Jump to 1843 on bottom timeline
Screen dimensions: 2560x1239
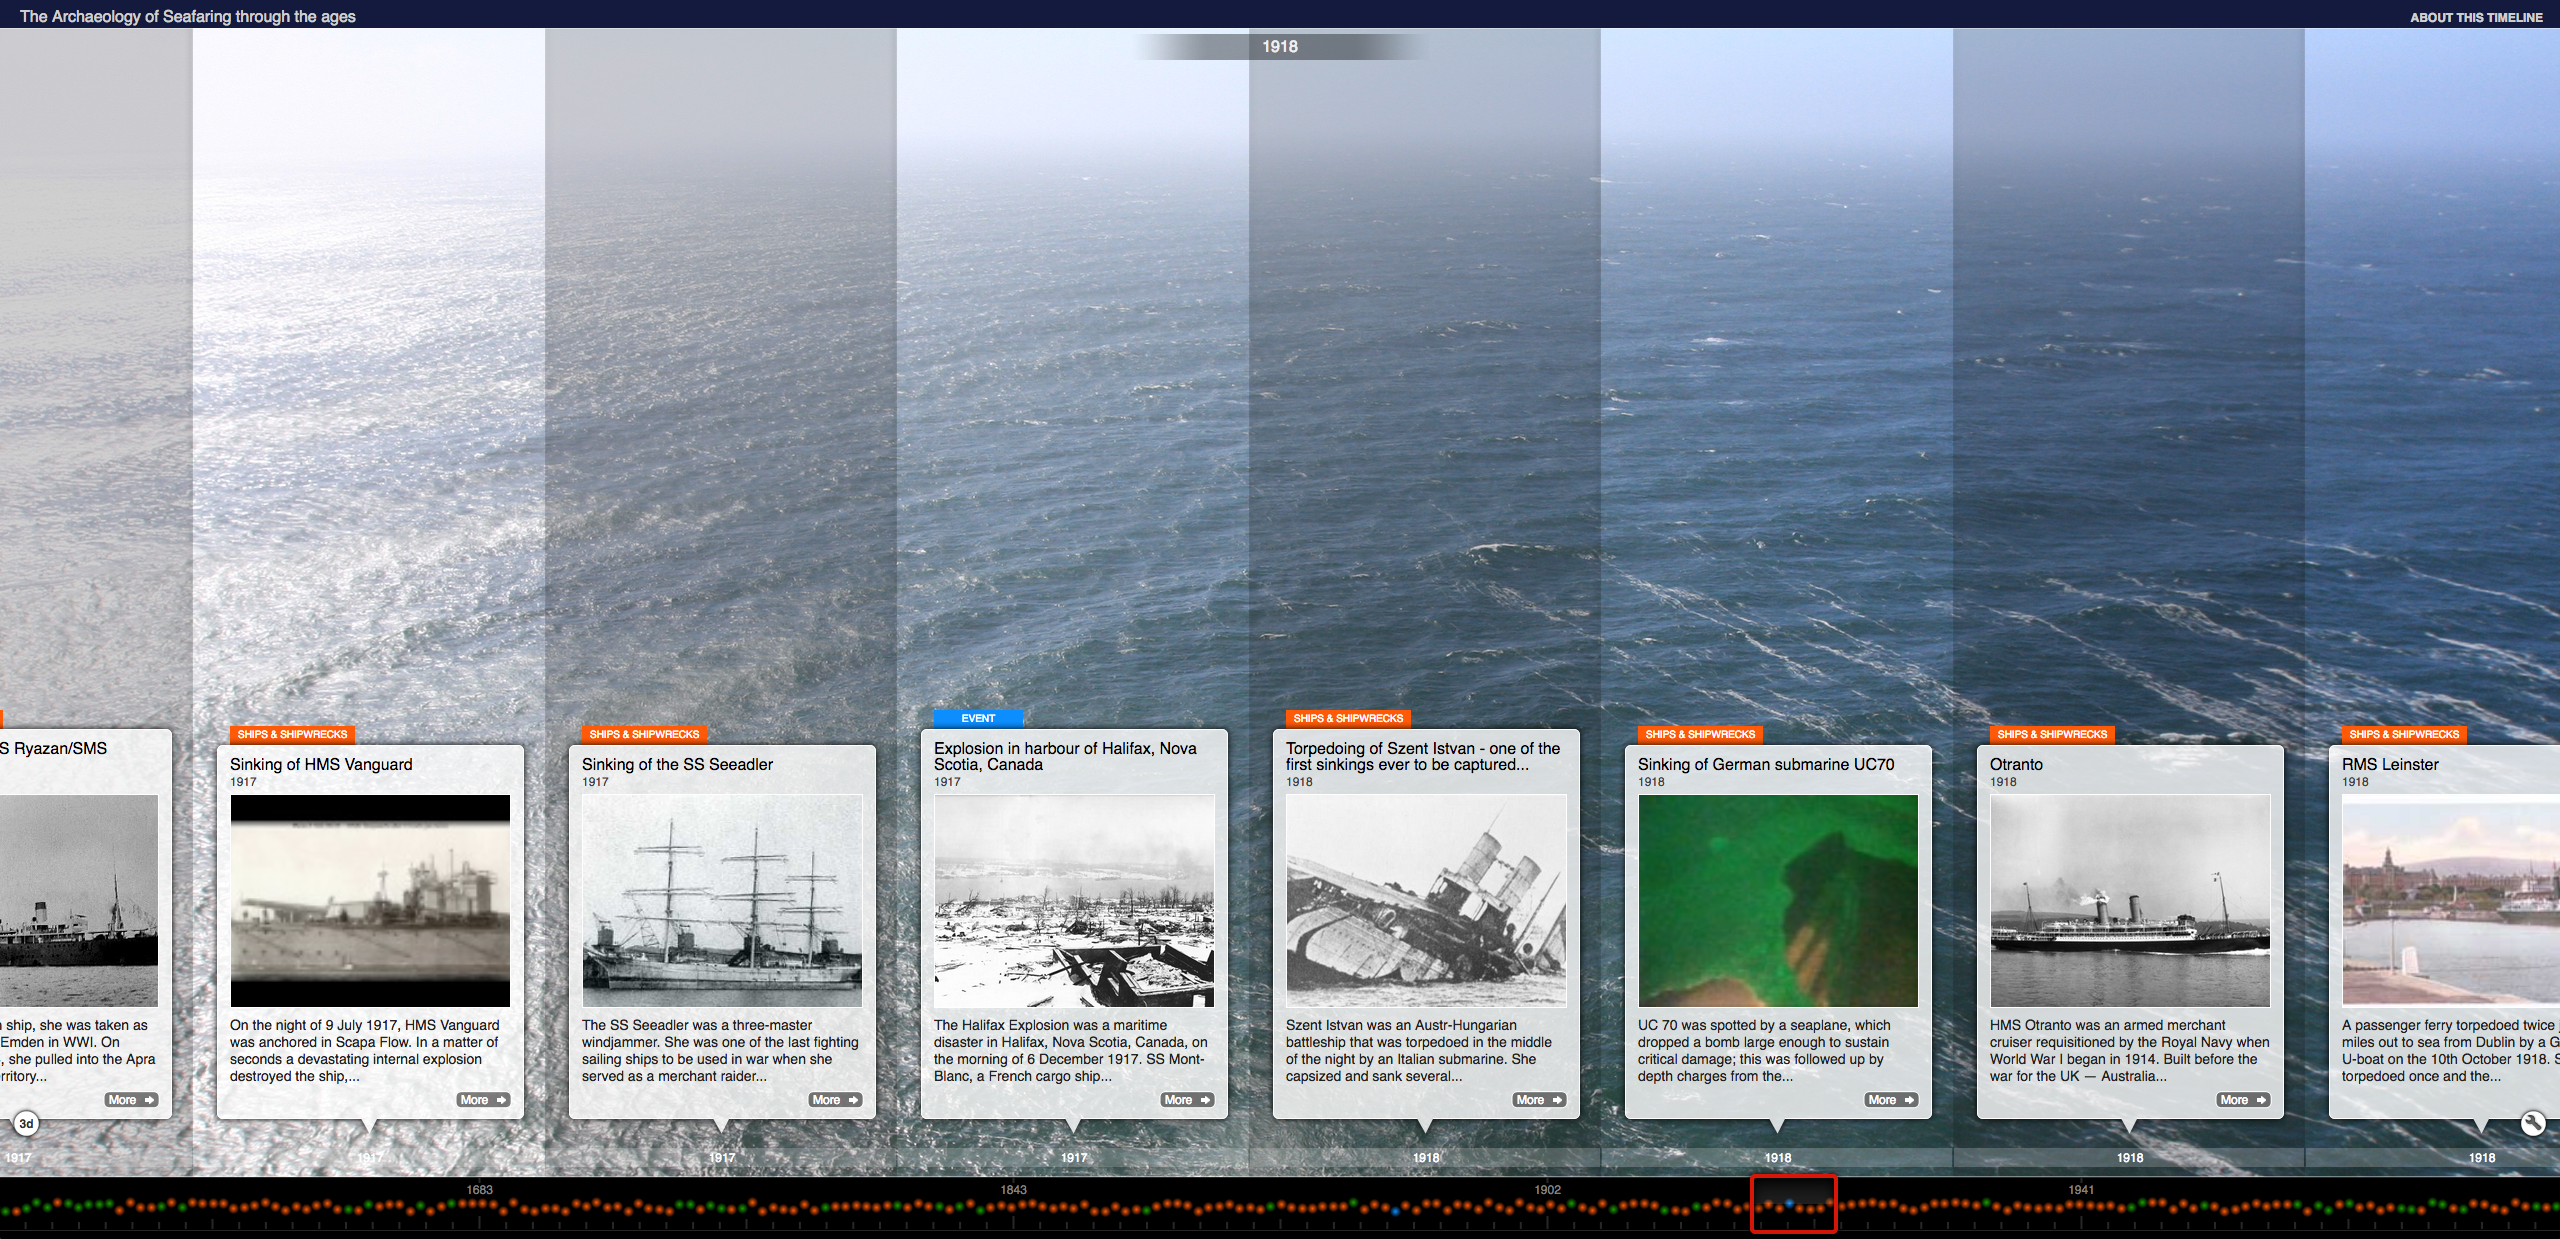[1013, 1190]
